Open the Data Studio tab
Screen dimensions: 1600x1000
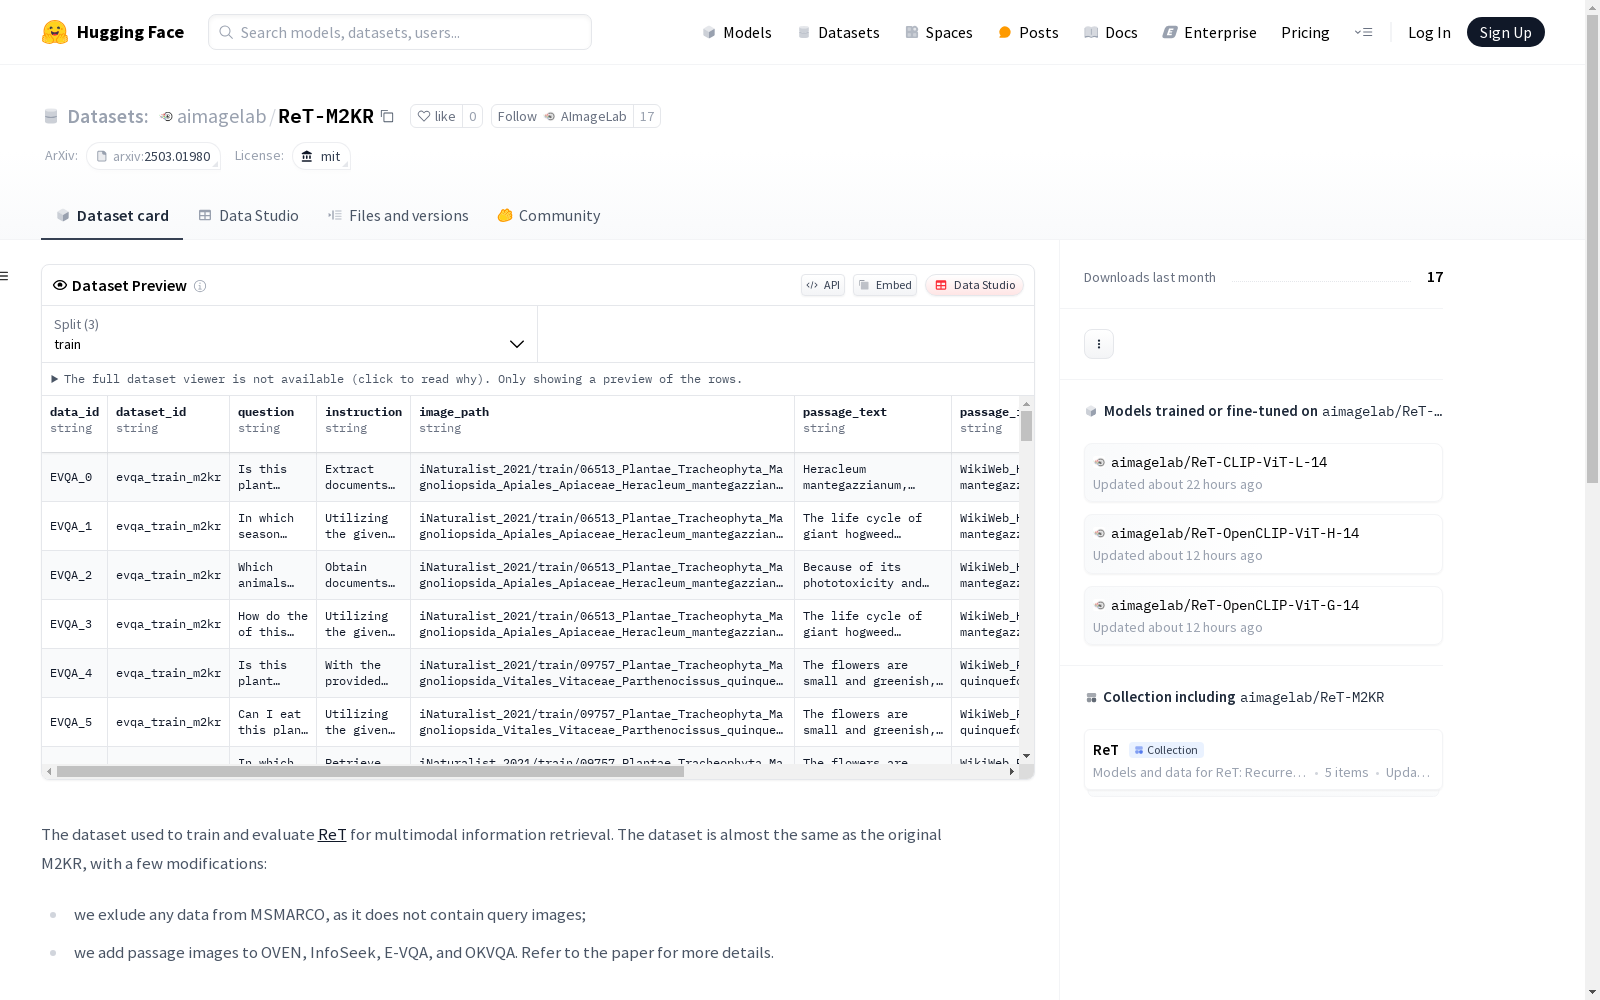pos(248,216)
